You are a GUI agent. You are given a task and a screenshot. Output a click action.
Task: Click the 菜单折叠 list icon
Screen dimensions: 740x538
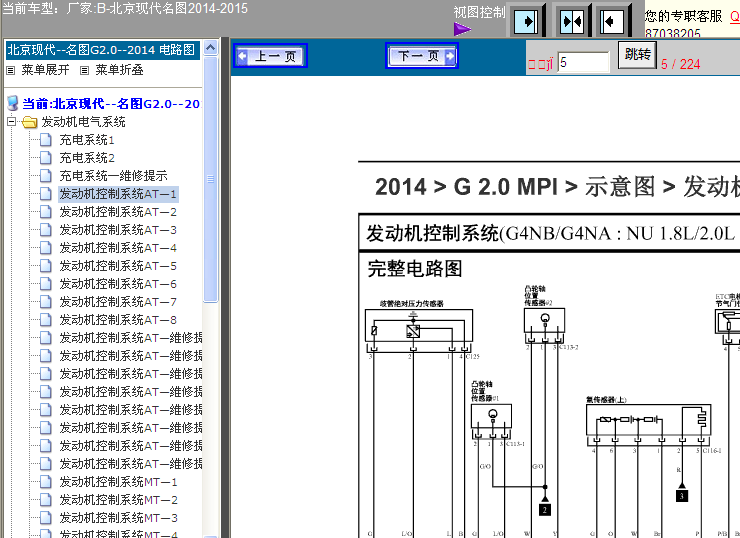[84, 70]
